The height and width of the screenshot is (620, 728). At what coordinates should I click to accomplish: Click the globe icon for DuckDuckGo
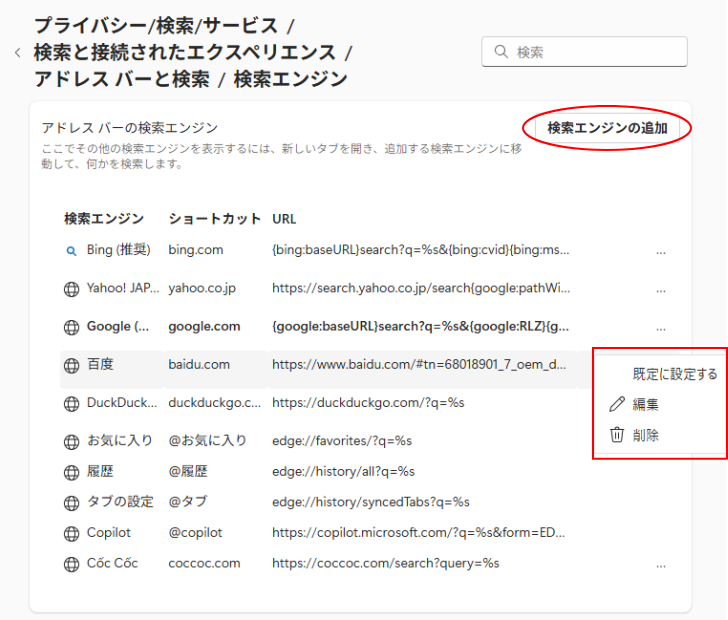pos(71,404)
